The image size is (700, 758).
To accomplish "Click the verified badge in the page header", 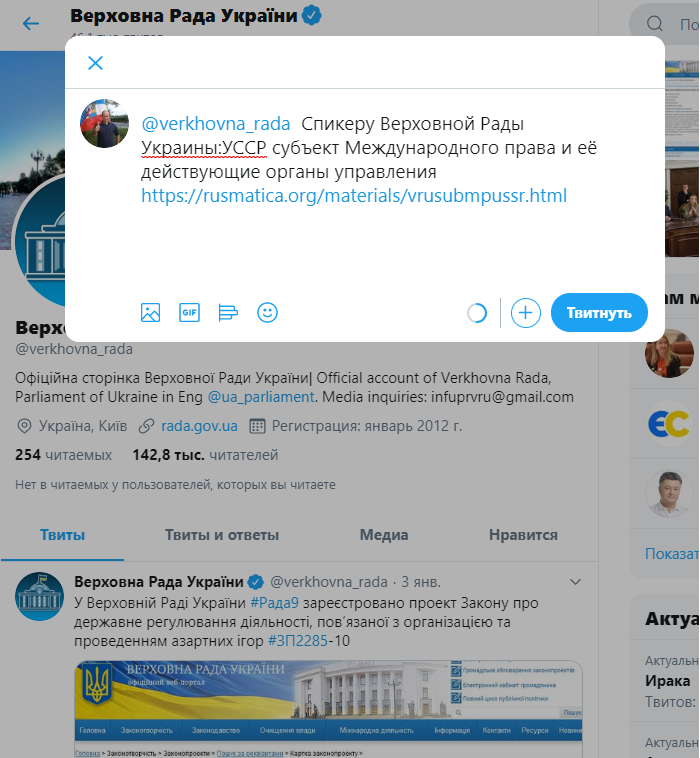I will coord(312,15).
